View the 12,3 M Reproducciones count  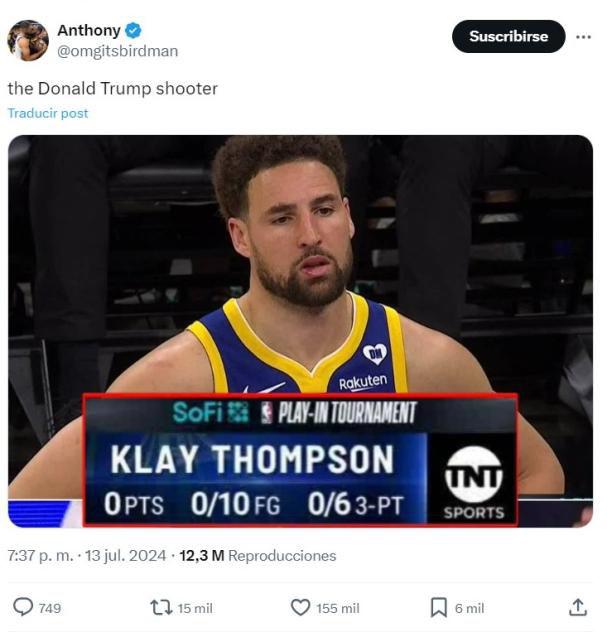258,555
